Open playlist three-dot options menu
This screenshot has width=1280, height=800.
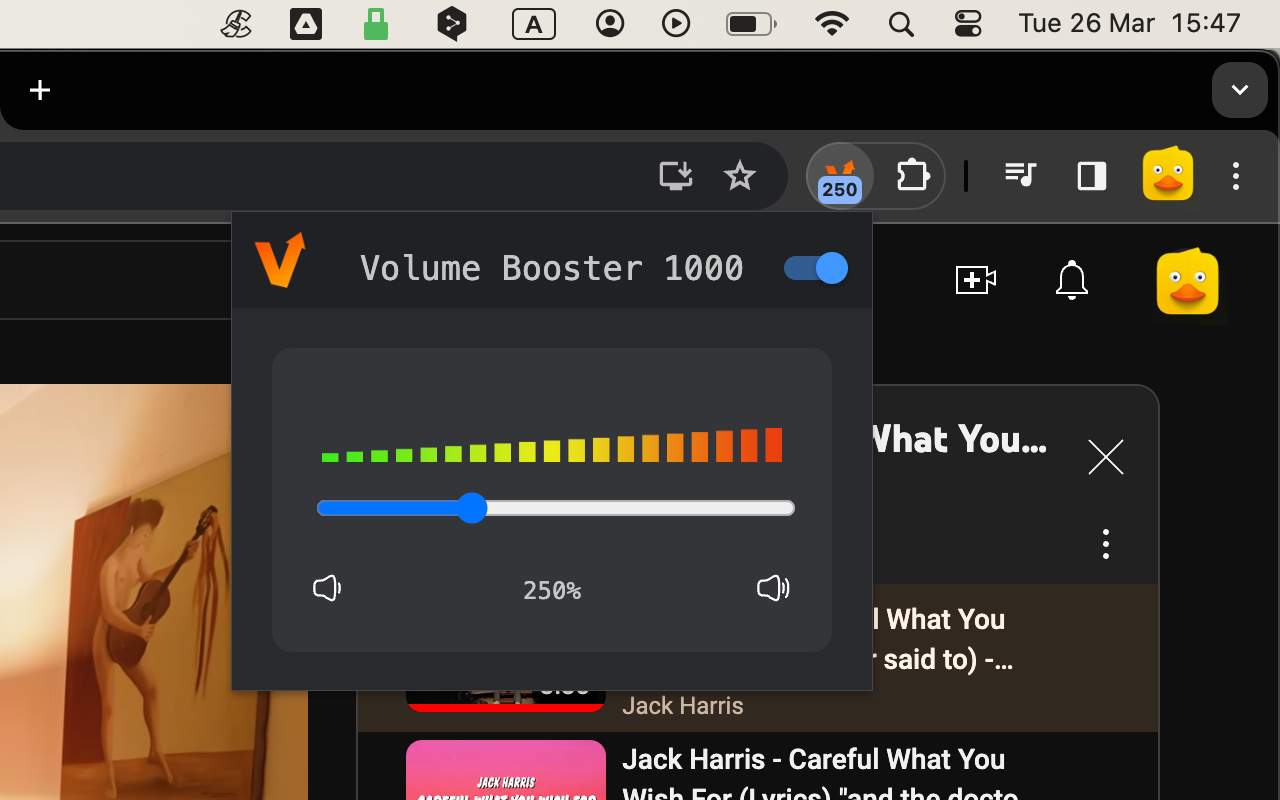[1106, 544]
